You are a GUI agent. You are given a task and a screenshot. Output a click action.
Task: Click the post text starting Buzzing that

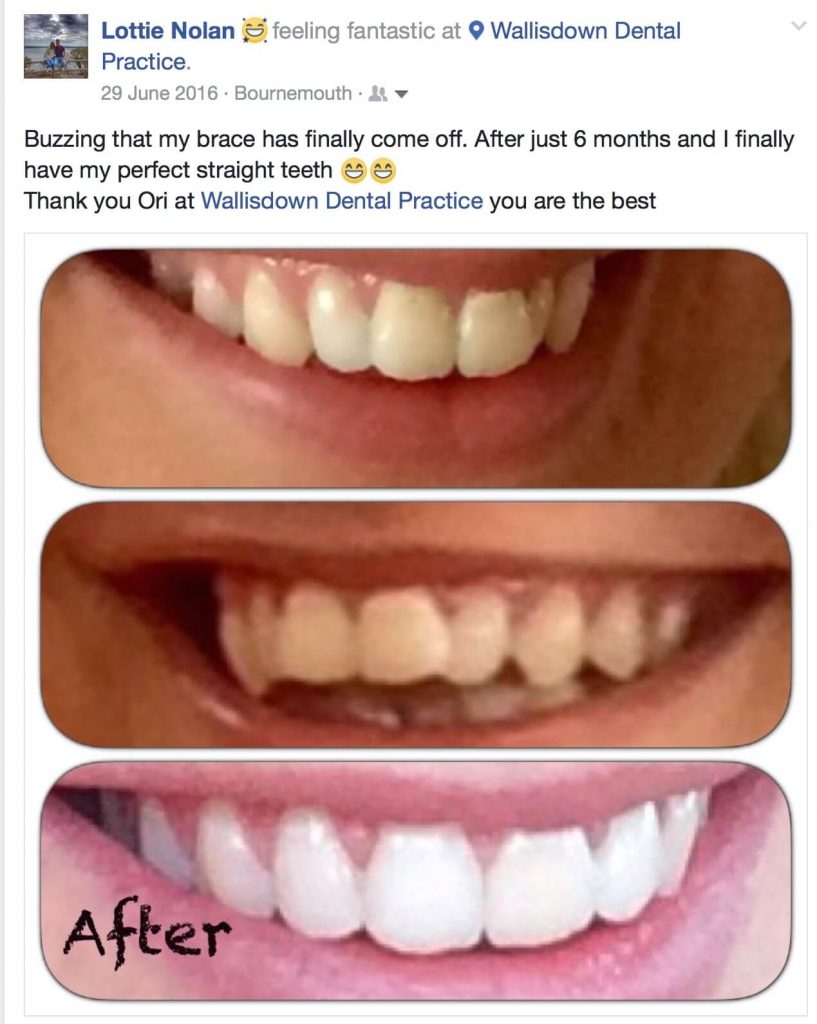click(x=409, y=154)
